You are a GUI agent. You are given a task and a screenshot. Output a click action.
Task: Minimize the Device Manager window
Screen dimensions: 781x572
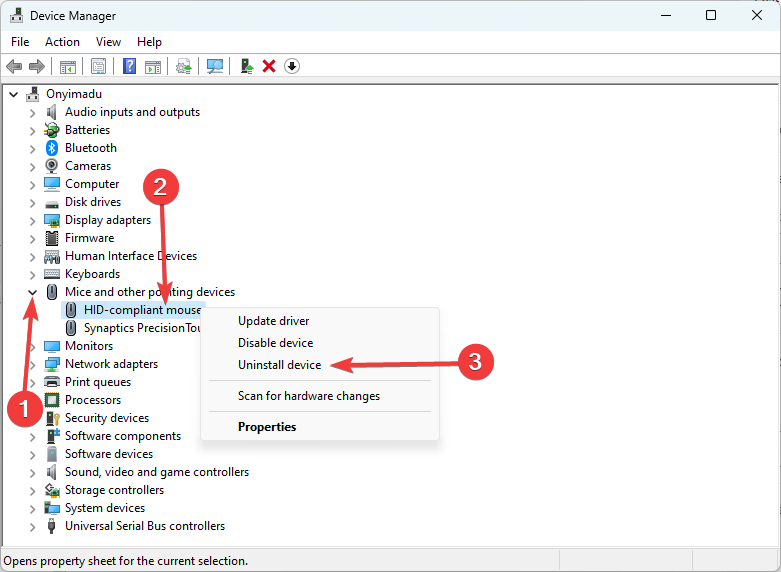click(666, 15)
